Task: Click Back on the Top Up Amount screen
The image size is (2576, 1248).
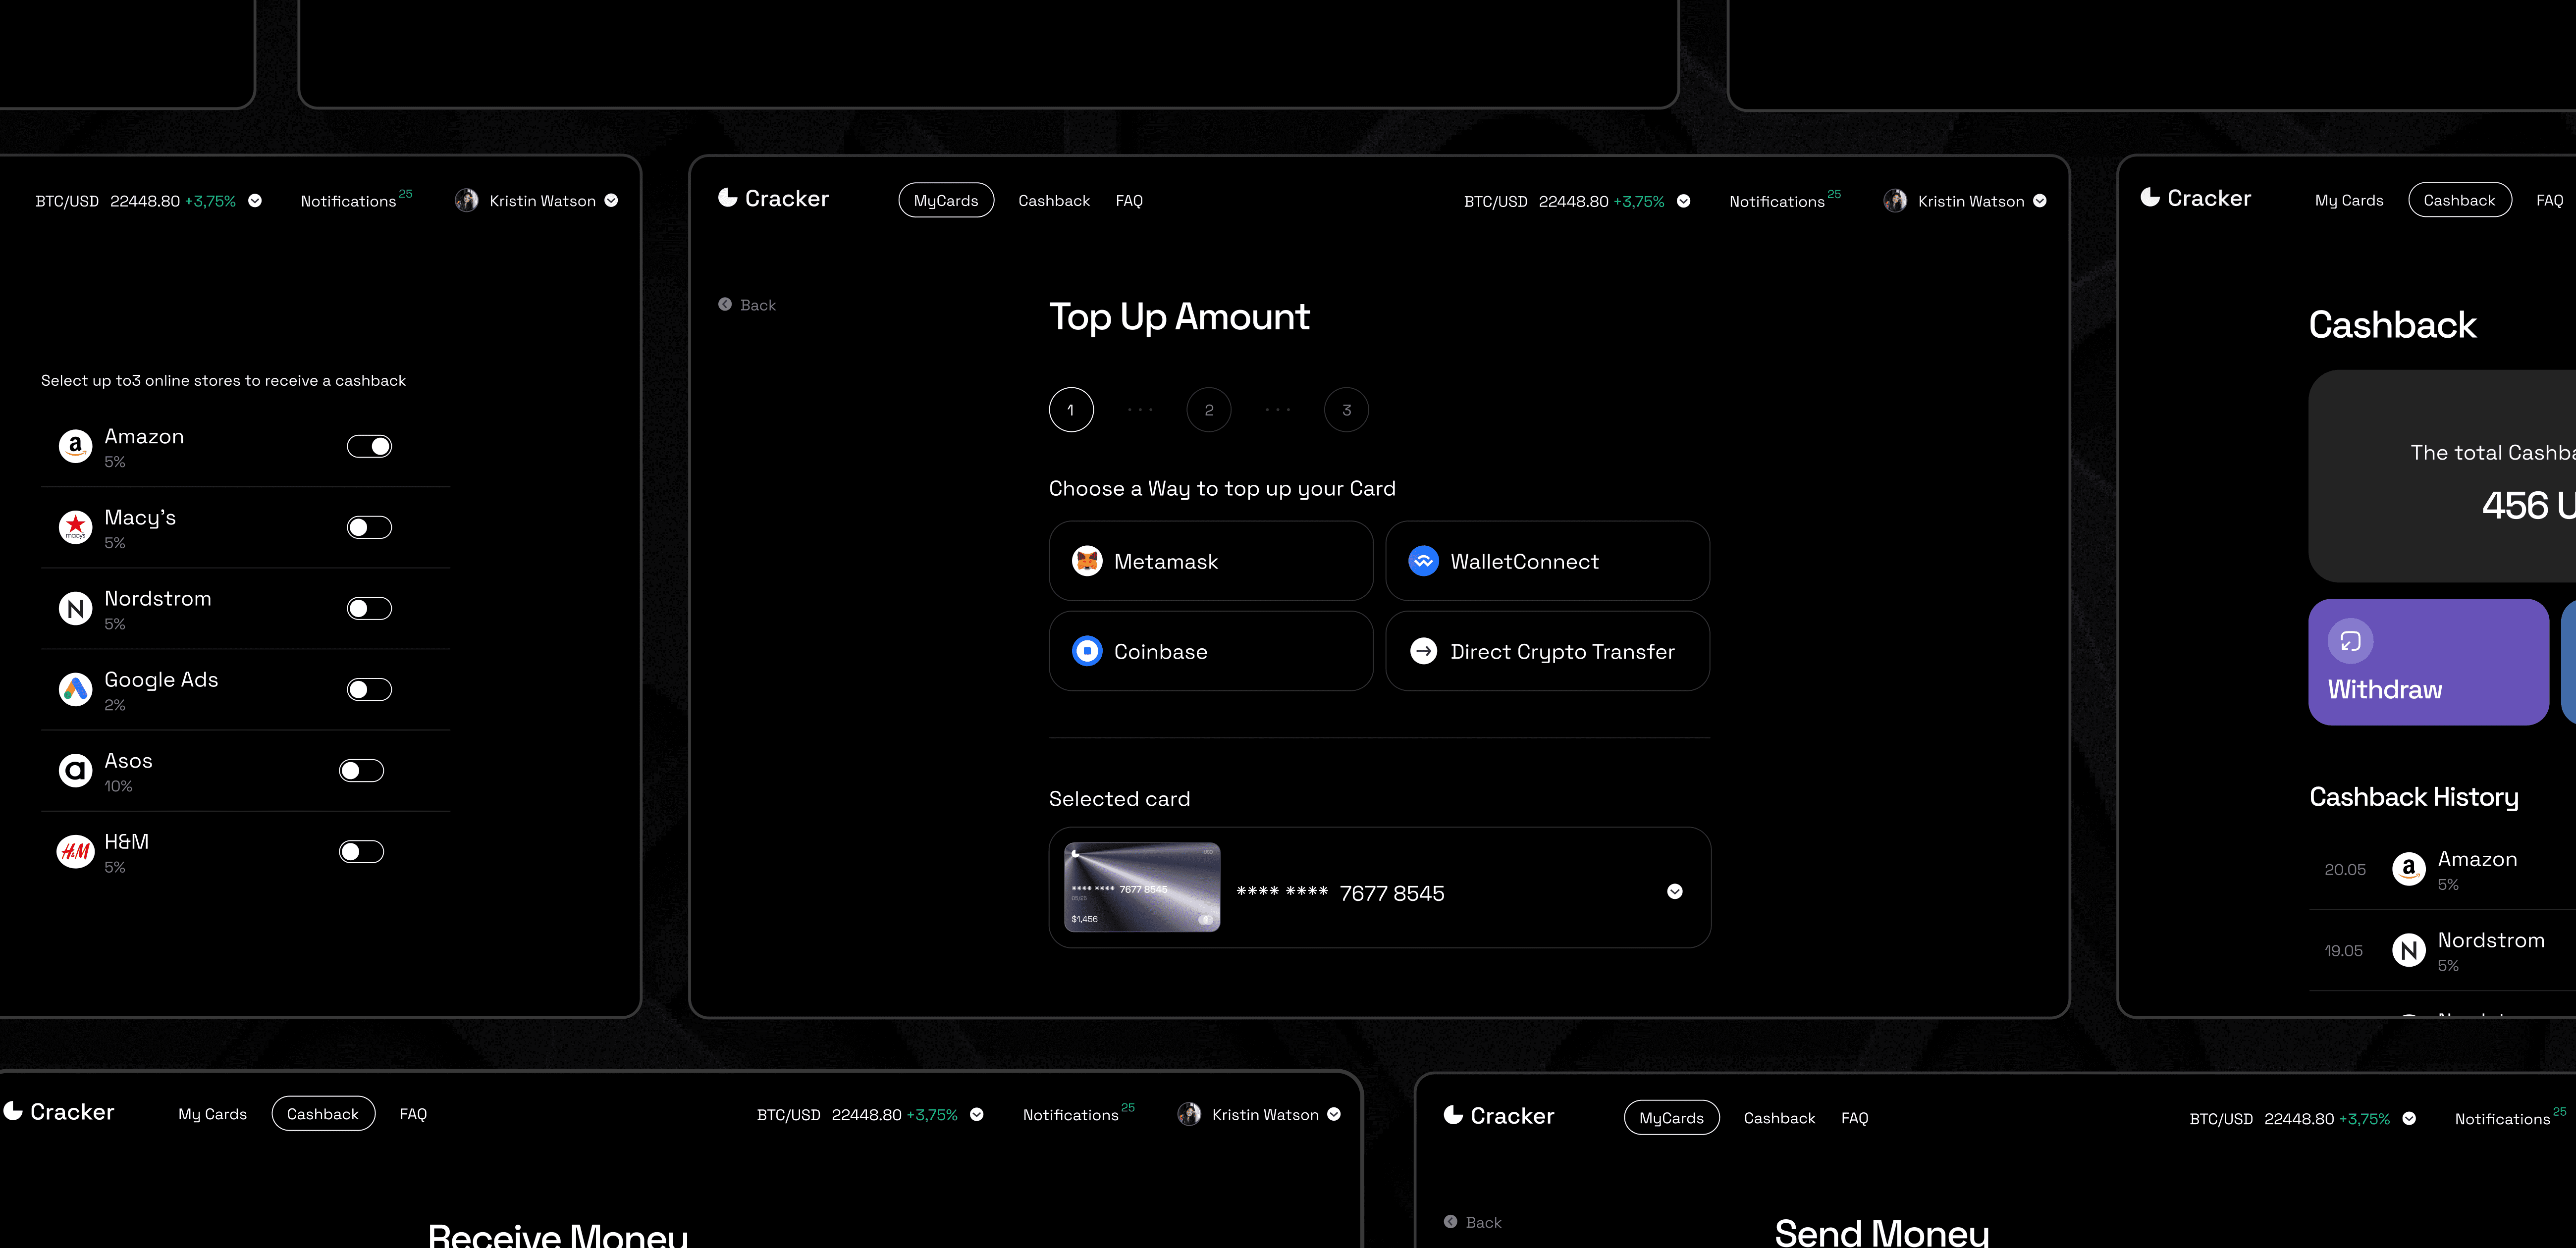Action: tap(747, 304)
